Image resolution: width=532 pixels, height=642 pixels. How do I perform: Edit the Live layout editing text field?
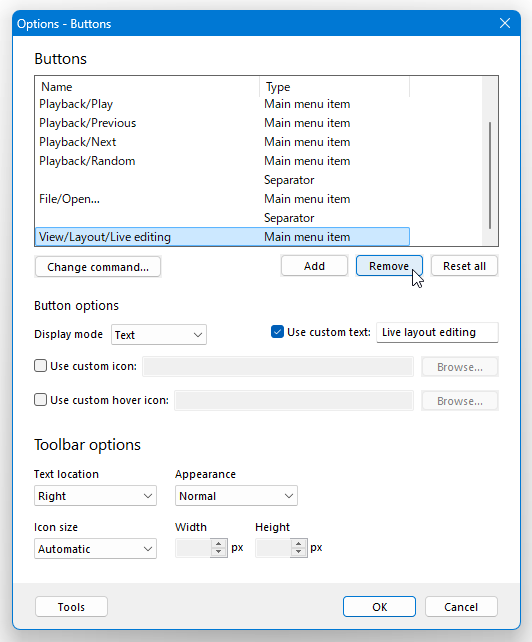(x=437, y=332)
